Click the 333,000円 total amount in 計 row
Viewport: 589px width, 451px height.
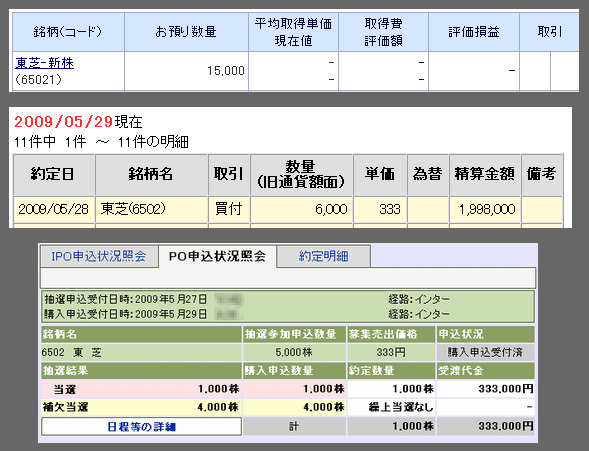coord(485,427)
